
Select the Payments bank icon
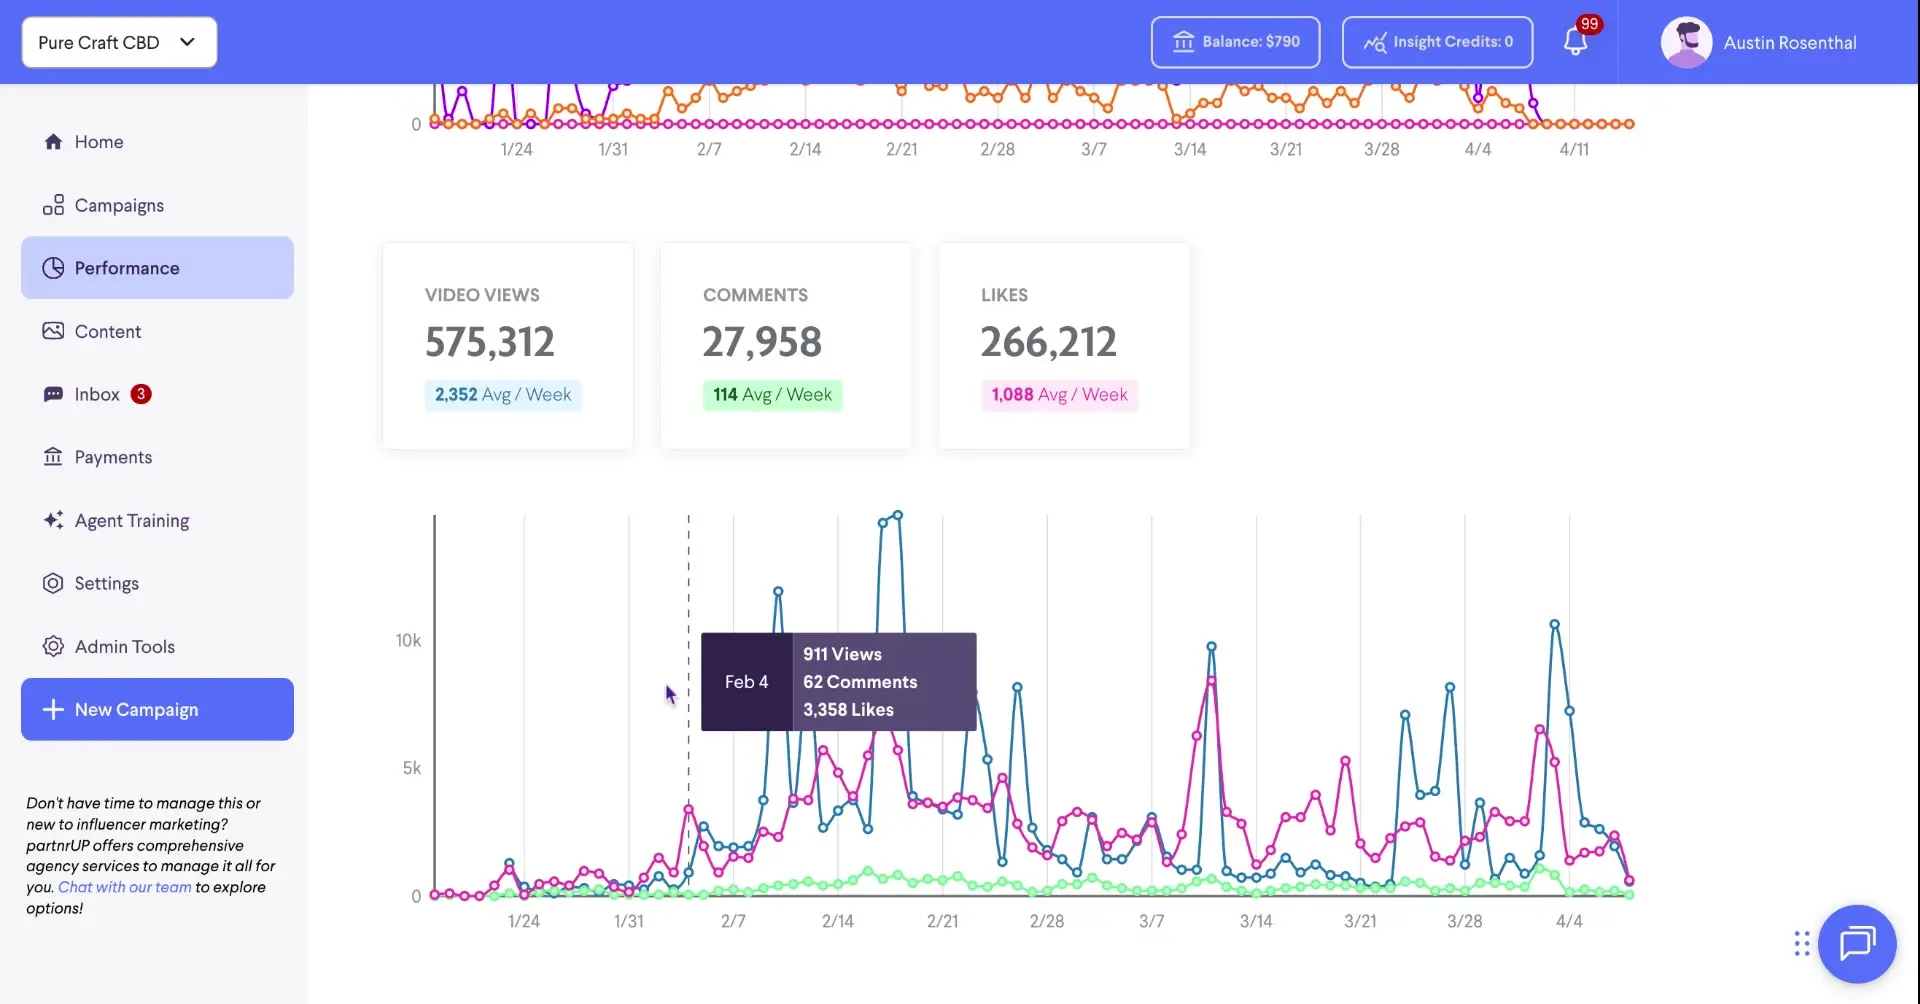pos(53,456)
